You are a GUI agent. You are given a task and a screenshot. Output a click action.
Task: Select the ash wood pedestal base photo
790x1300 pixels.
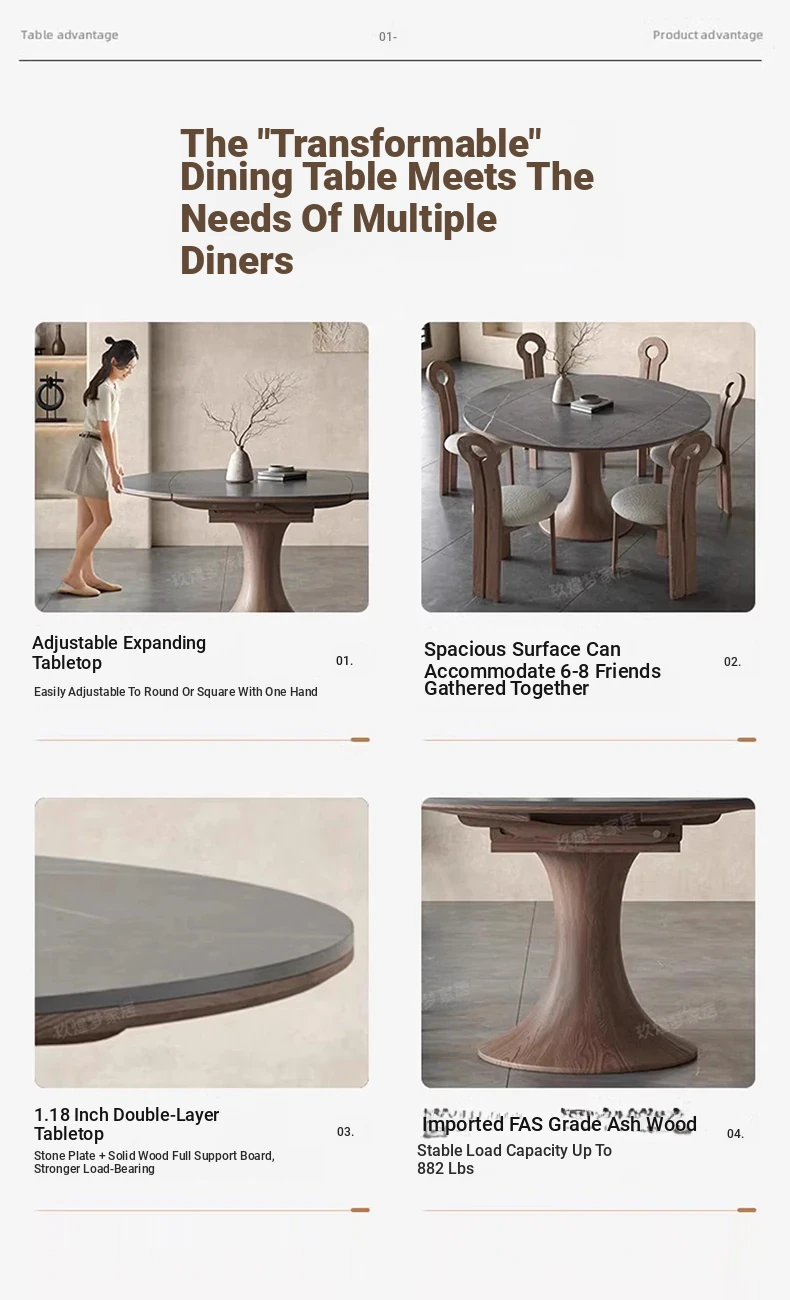point(588,942)
